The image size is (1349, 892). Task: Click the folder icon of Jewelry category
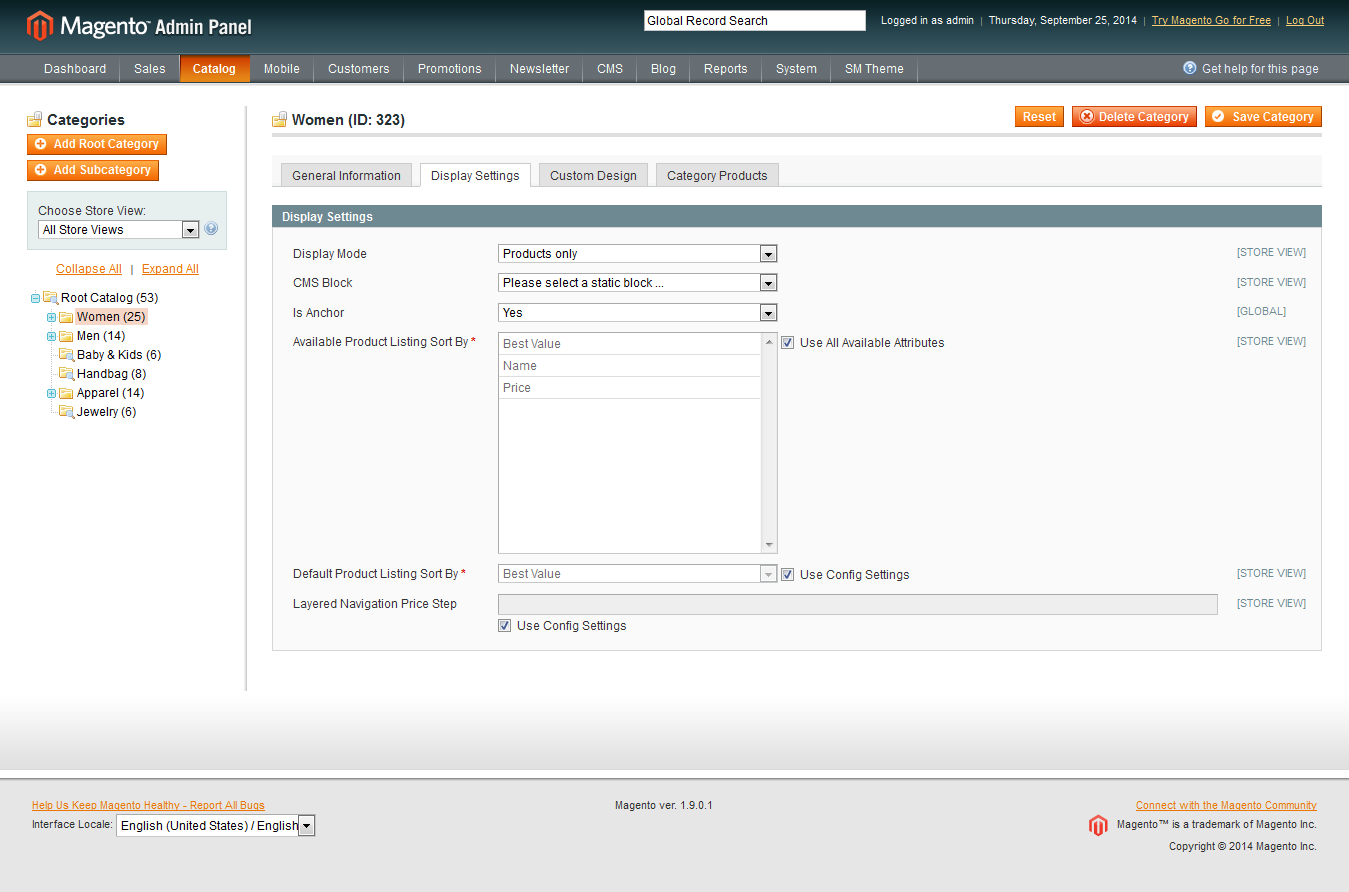pyautogui.click(x=66, y=412)
